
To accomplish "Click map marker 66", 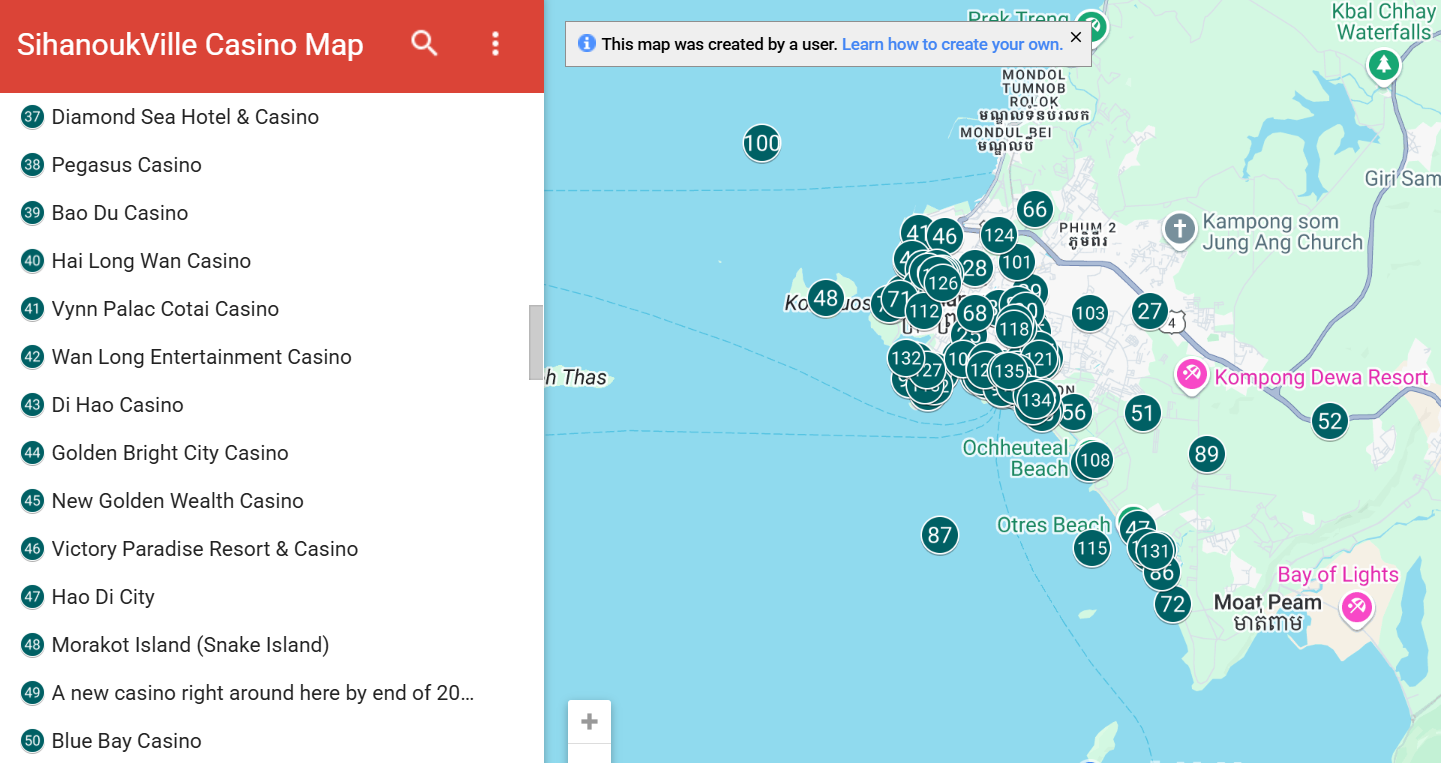I will pyautogui.click(x=1035, y=209).
